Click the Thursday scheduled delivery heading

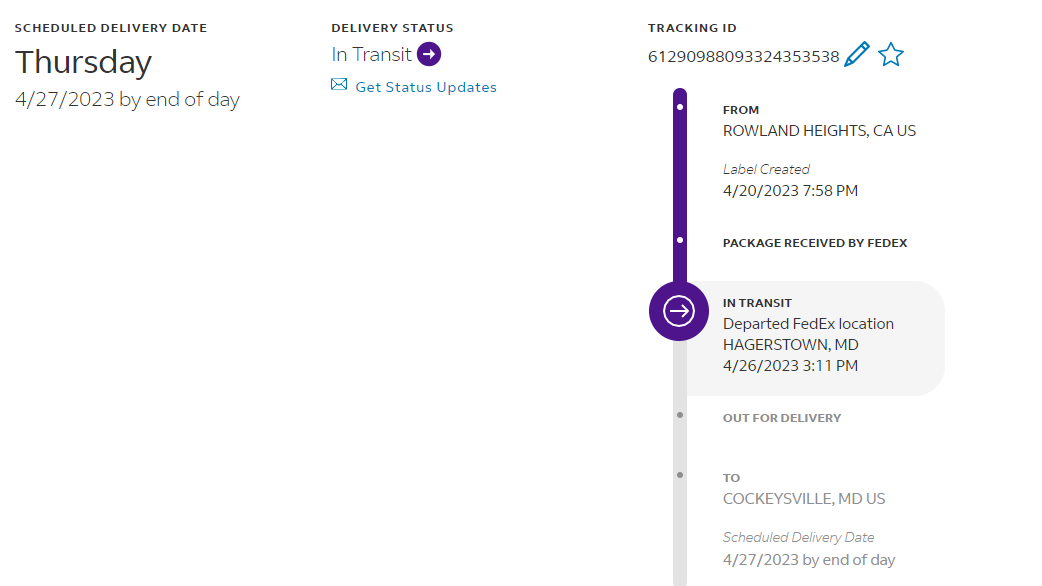84,62
